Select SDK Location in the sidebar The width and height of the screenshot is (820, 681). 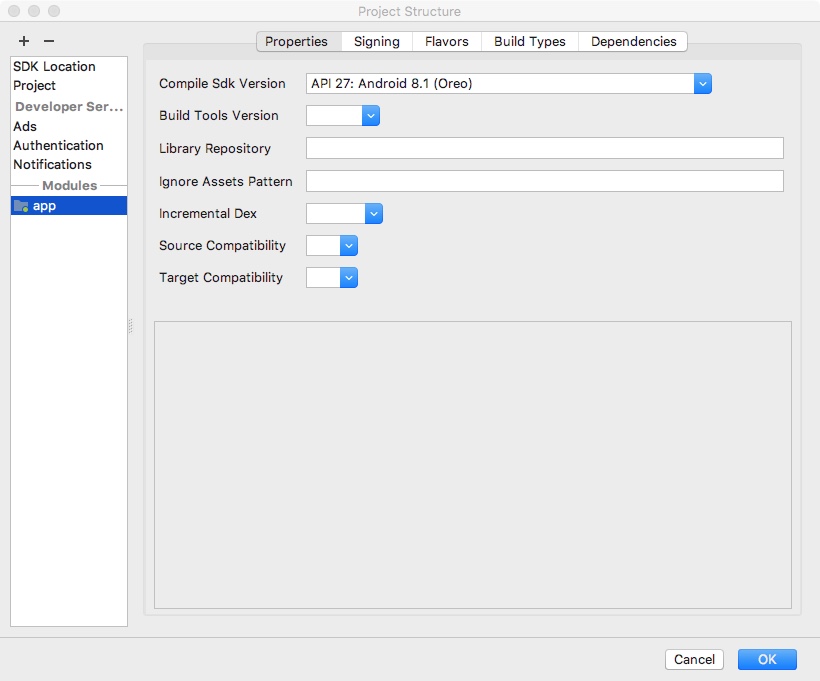(x=54, y=67)
